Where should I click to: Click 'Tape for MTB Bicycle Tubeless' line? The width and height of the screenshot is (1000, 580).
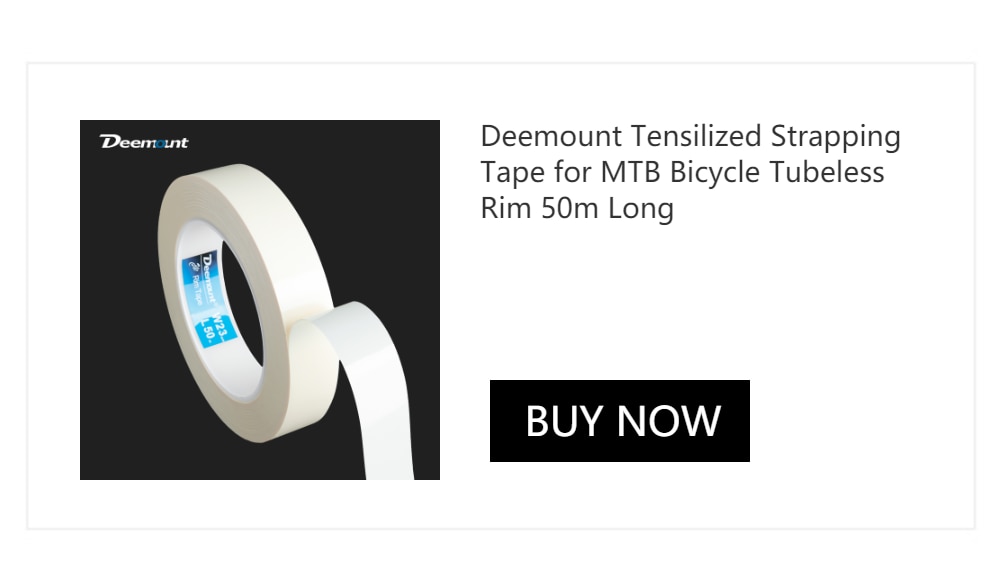coord(682,172)
